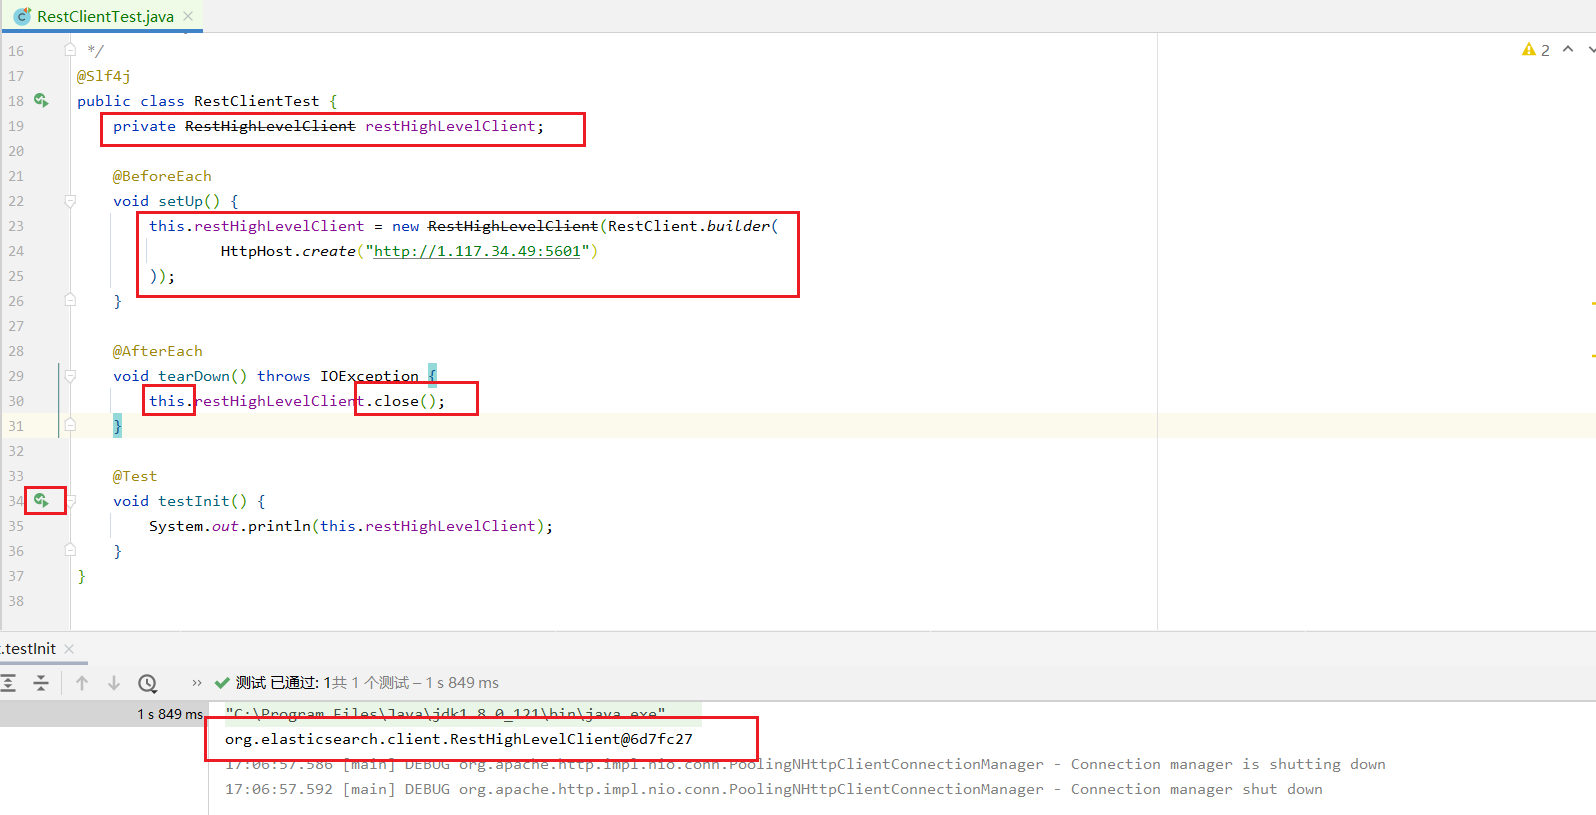This screenshot has height=815, width=1596.
Task: Close the .testInit run tab
Action: pyautogui.click(x=69, y=649)
